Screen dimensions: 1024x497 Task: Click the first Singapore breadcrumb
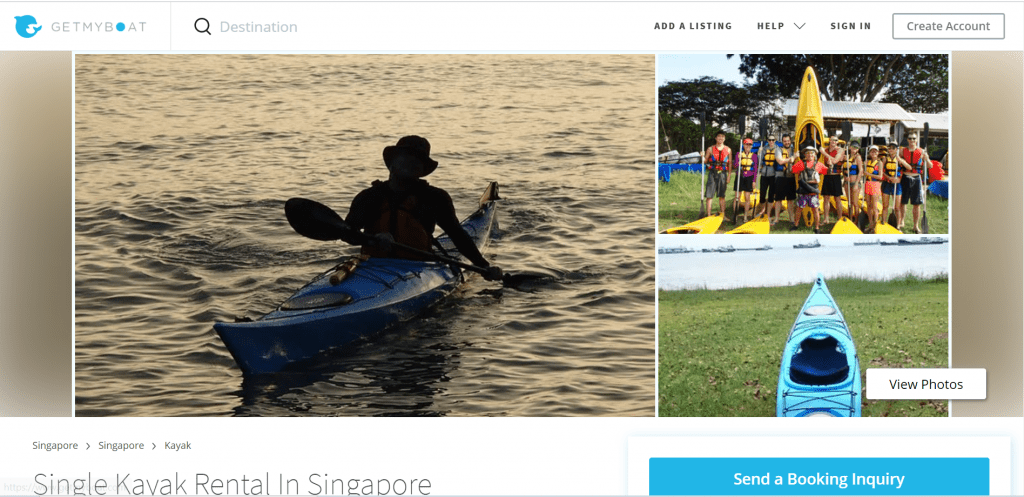pyautogui.click(x=55, y=445)
